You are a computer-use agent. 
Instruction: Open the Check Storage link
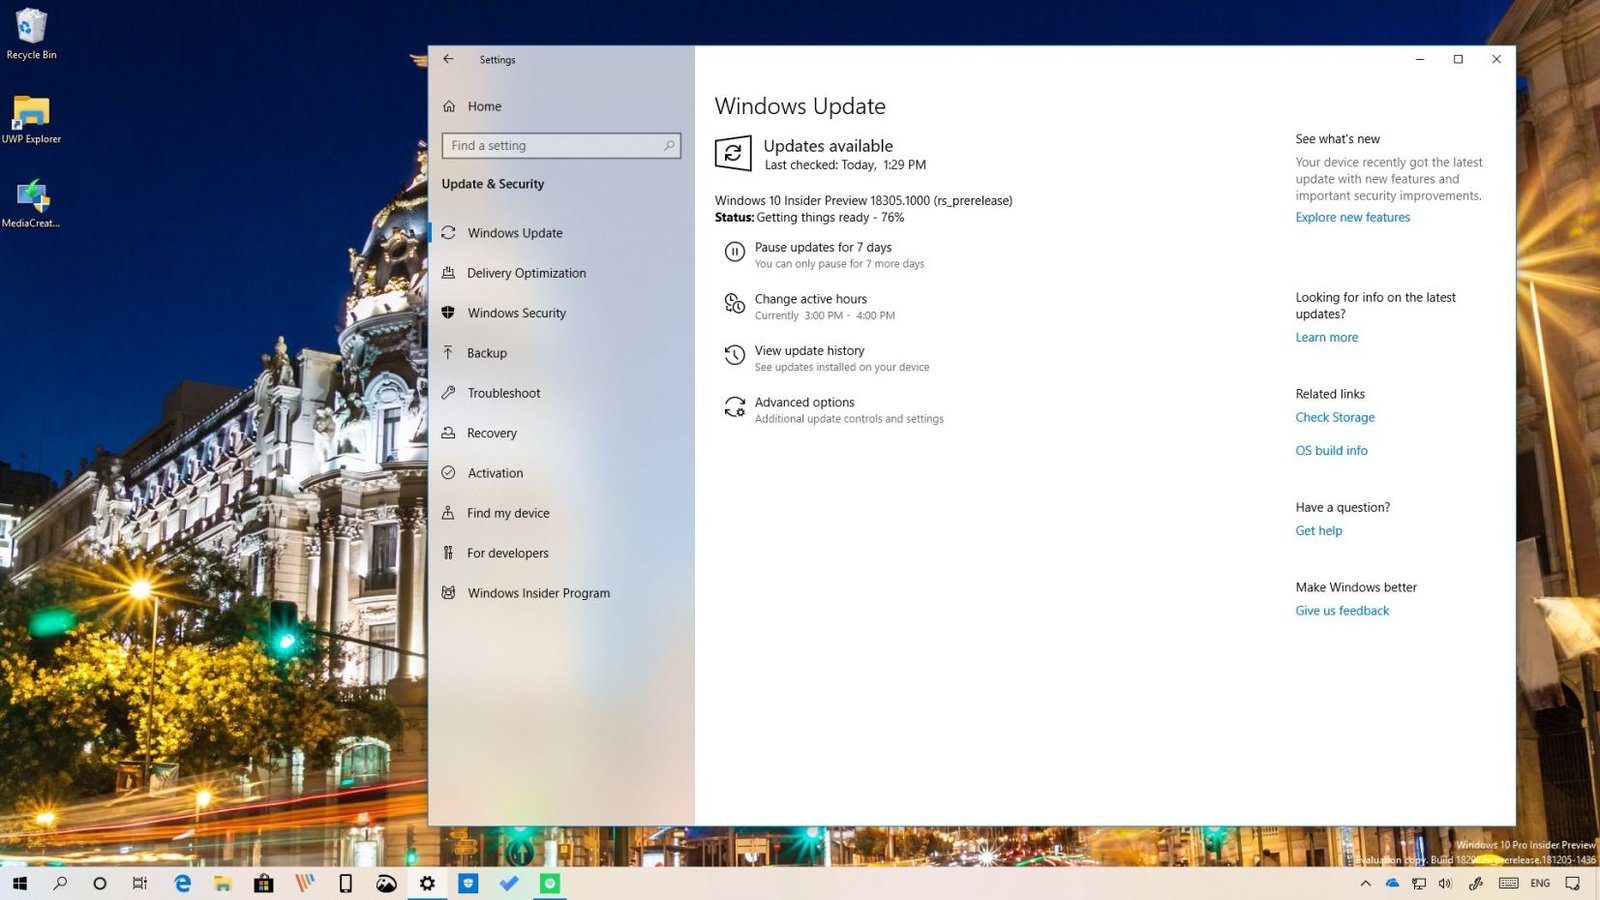tap(1334, 417)
